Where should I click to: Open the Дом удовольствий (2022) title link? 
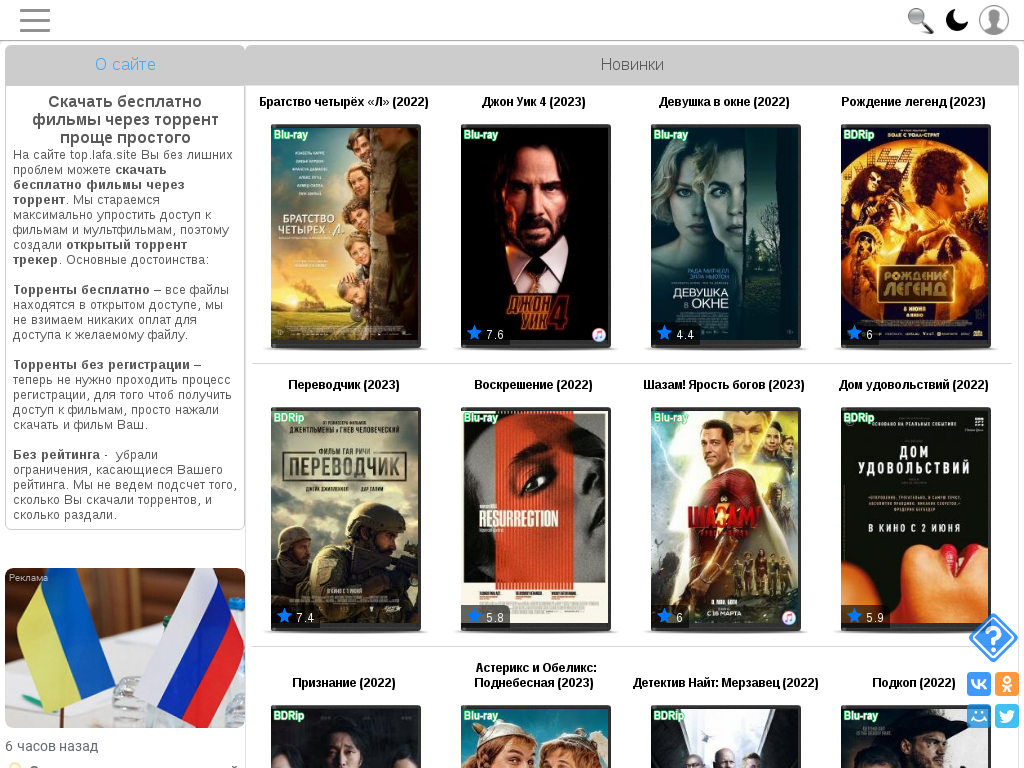point(914,385)
